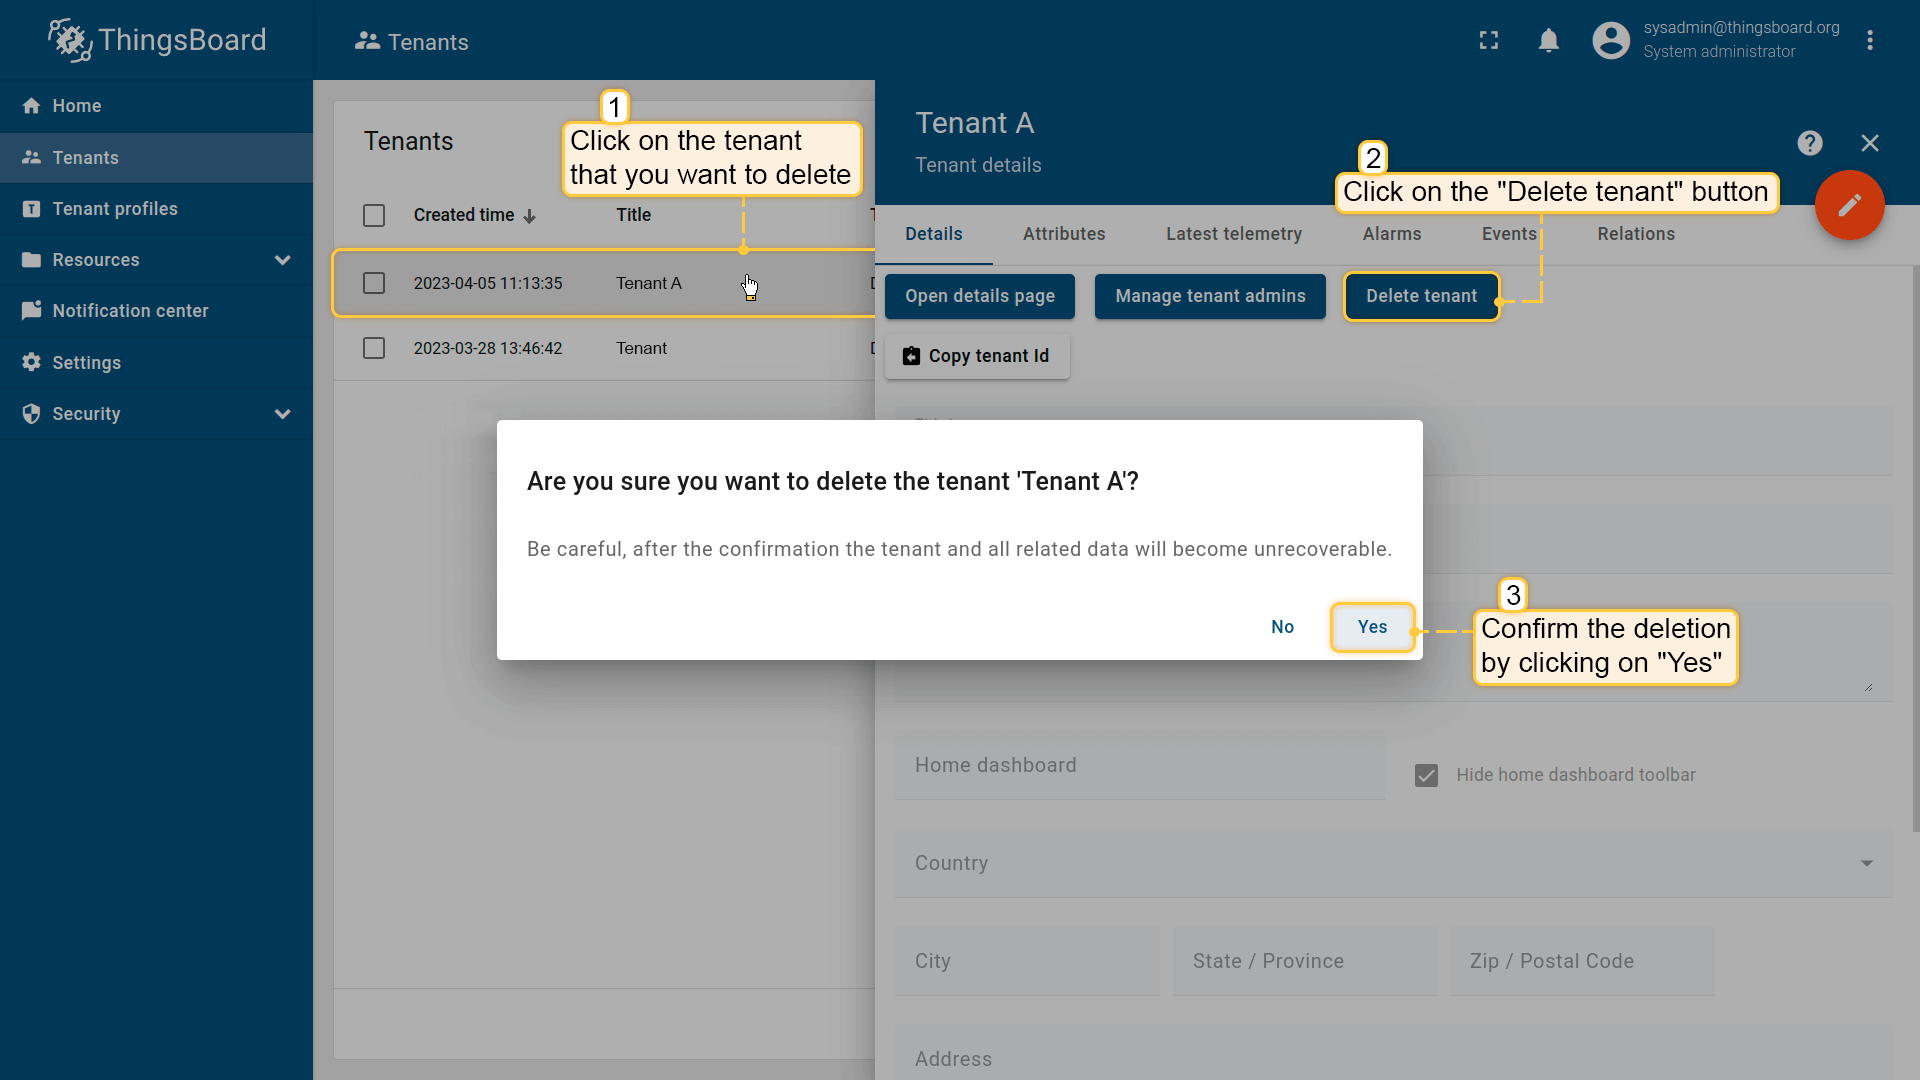
Task: Click the sysadmin user avatar icon
Action: click(1610, 40)
